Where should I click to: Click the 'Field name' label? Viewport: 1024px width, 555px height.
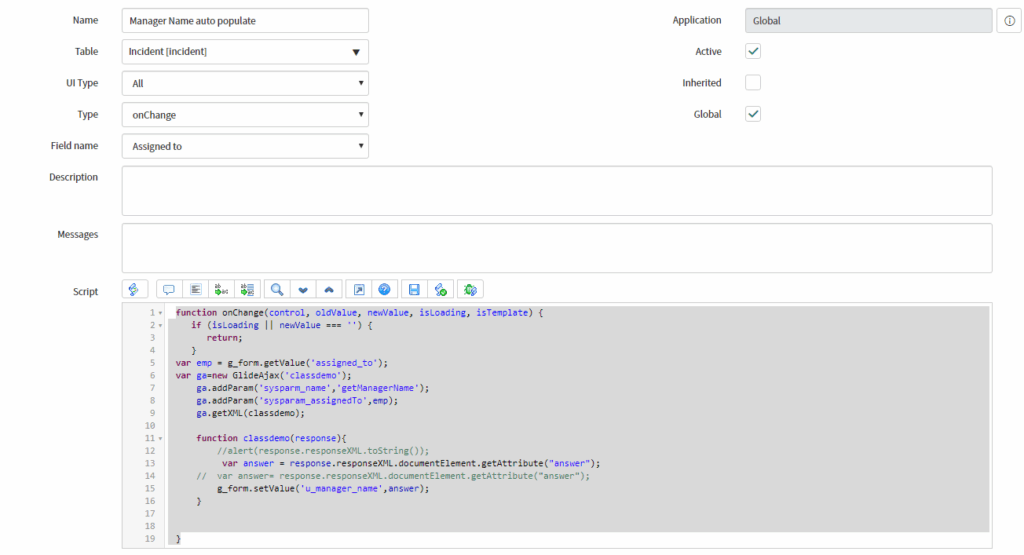coord(74,146)
